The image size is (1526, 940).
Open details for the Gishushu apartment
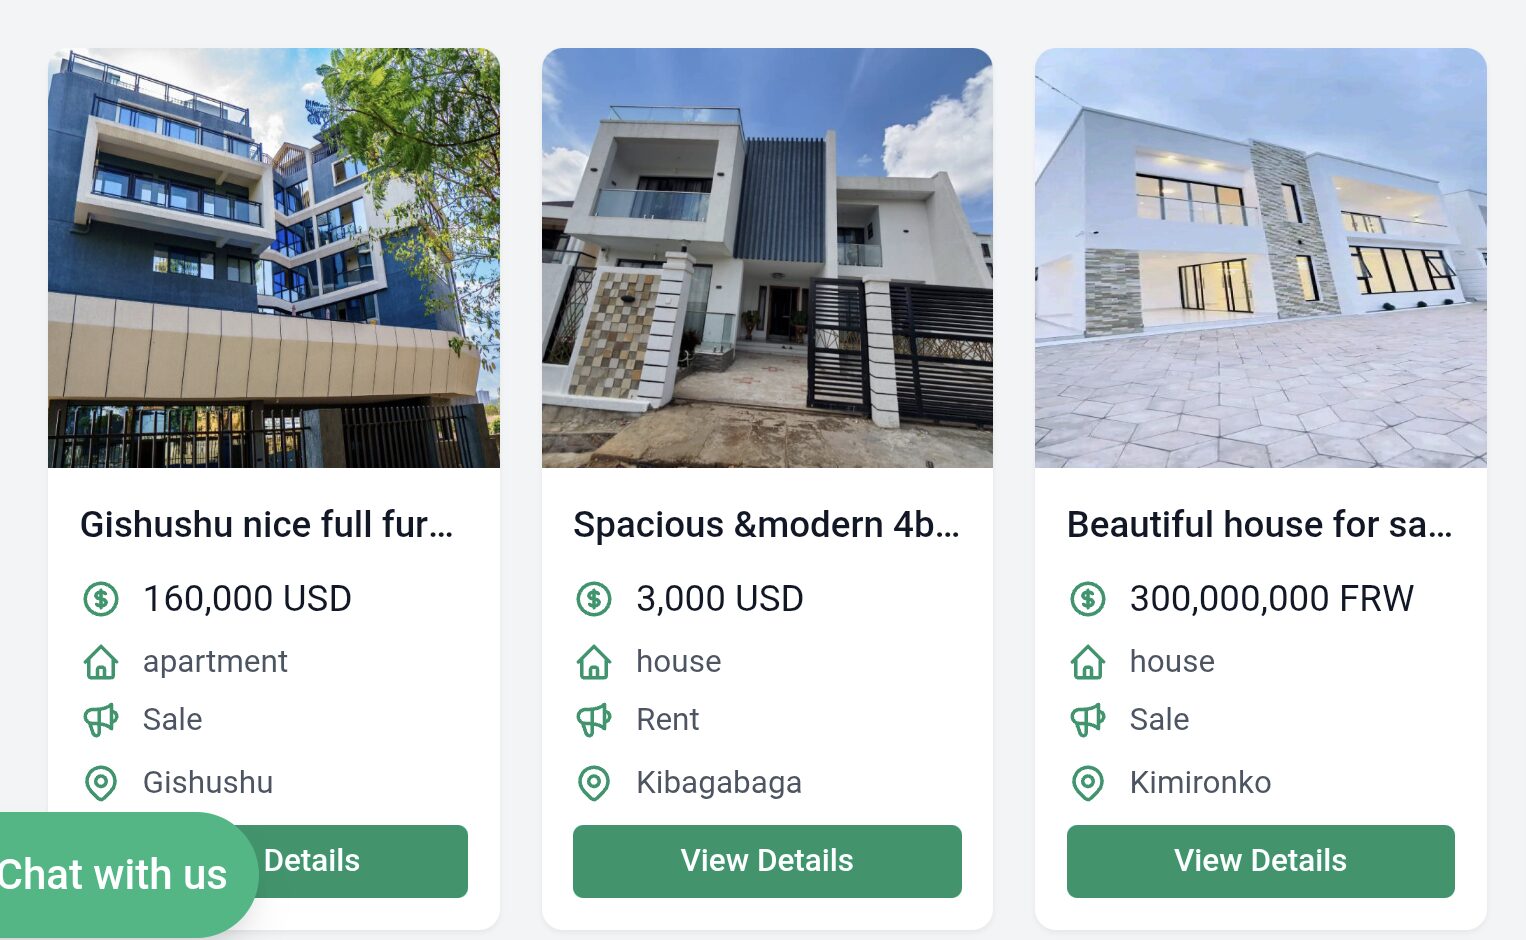360,861
